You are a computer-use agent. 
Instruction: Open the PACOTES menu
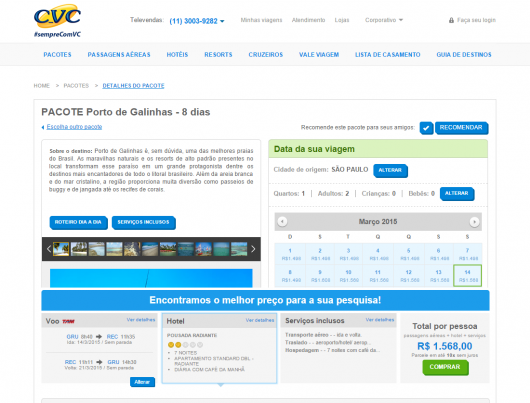pyautogui.click(x=57, y=54)
